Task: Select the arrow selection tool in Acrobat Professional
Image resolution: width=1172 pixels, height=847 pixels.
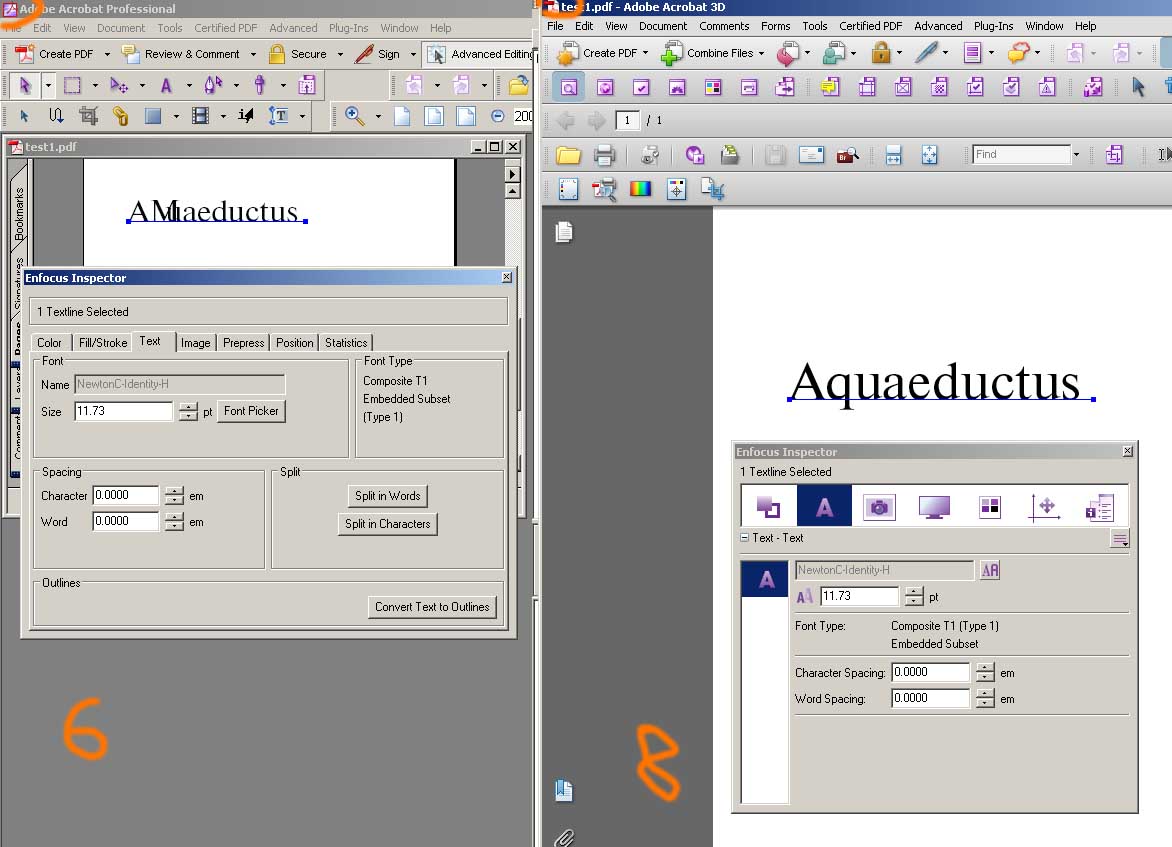Action: [24, 85]
